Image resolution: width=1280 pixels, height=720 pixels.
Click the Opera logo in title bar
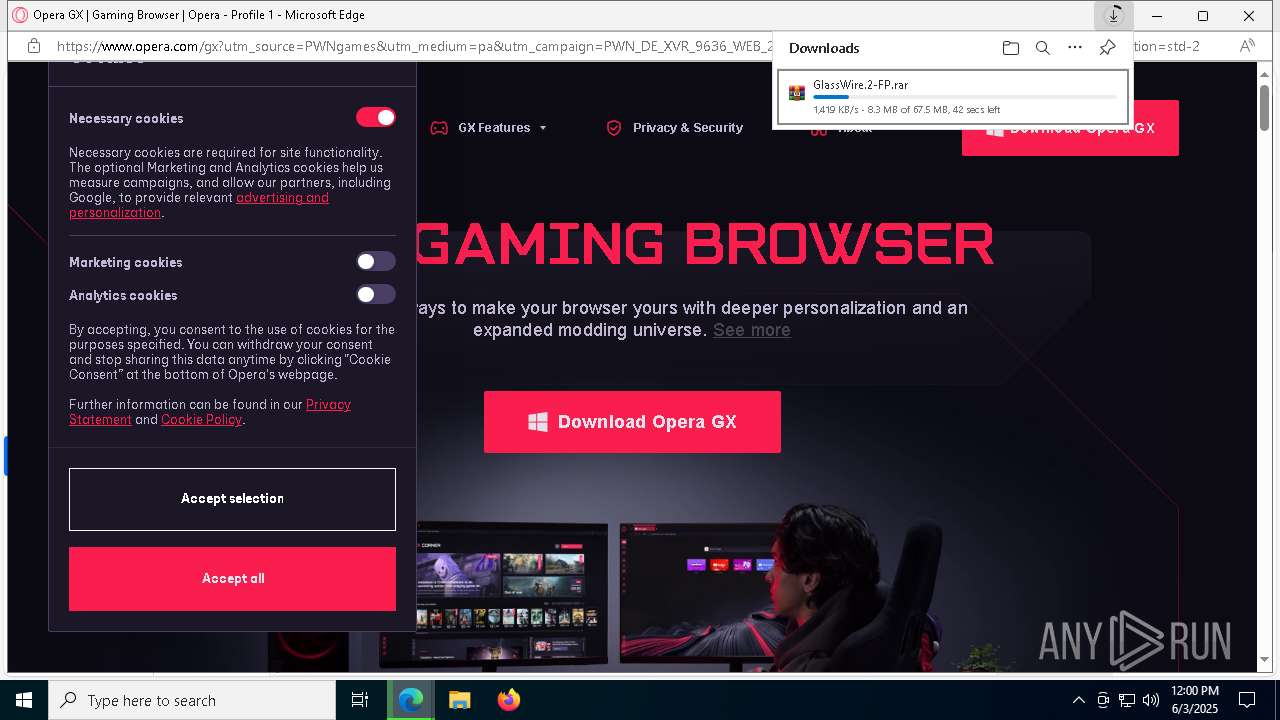(x=19, y=15)
